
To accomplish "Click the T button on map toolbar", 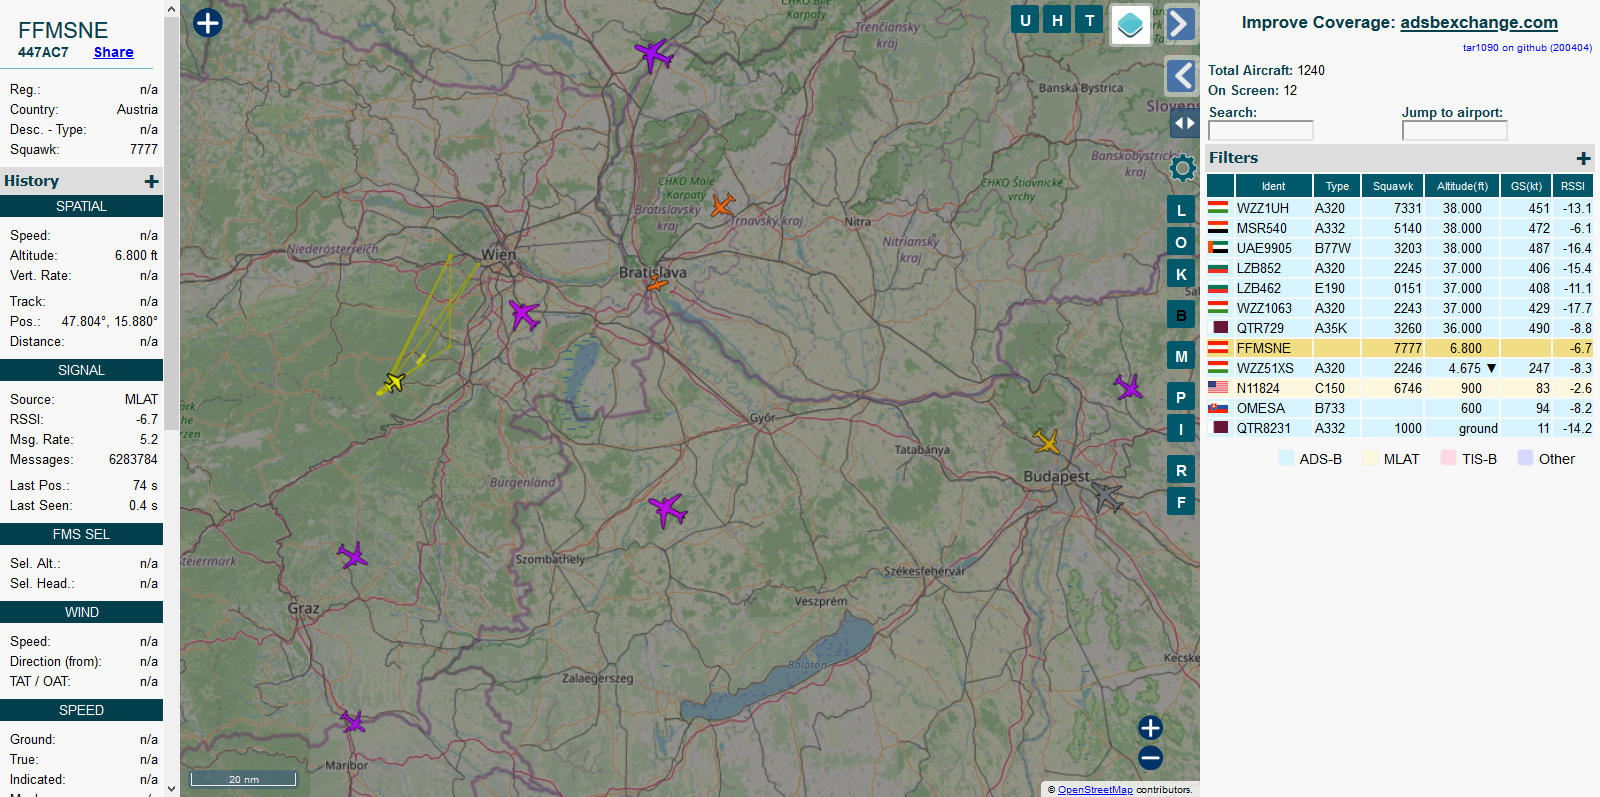I will [1090, 20].
